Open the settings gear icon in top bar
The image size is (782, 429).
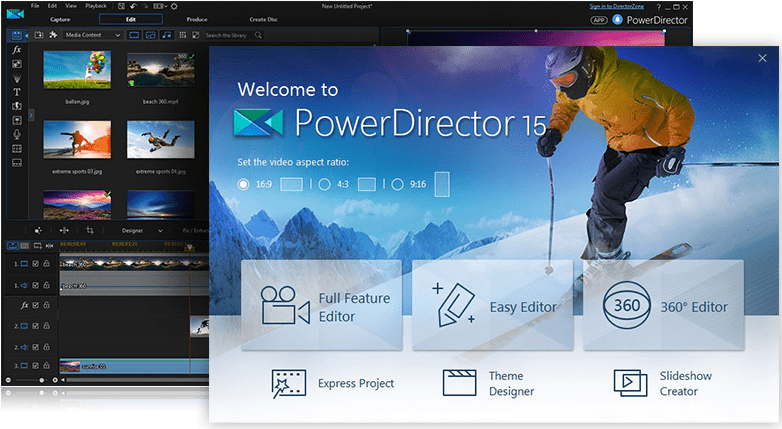pyautogui.click(x=174, y=6)
